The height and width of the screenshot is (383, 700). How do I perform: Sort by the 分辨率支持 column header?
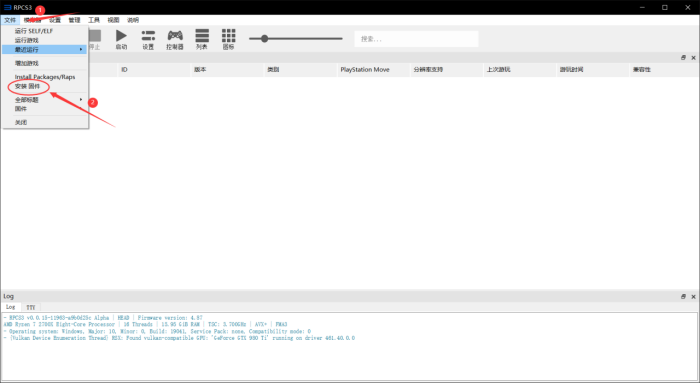[x=447, y=70]
